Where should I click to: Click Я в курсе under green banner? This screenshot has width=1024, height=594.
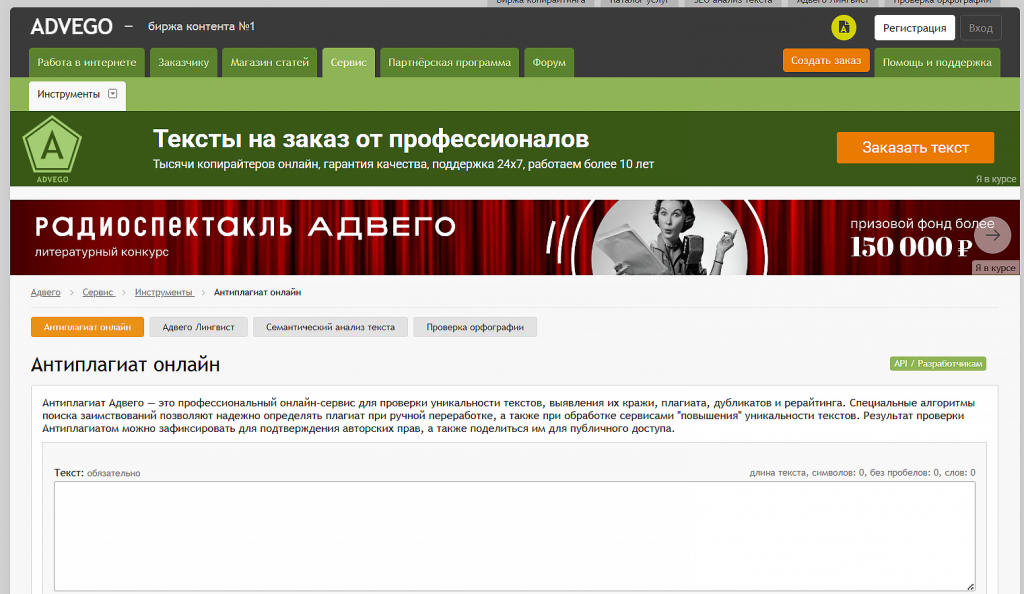[995, 179]
